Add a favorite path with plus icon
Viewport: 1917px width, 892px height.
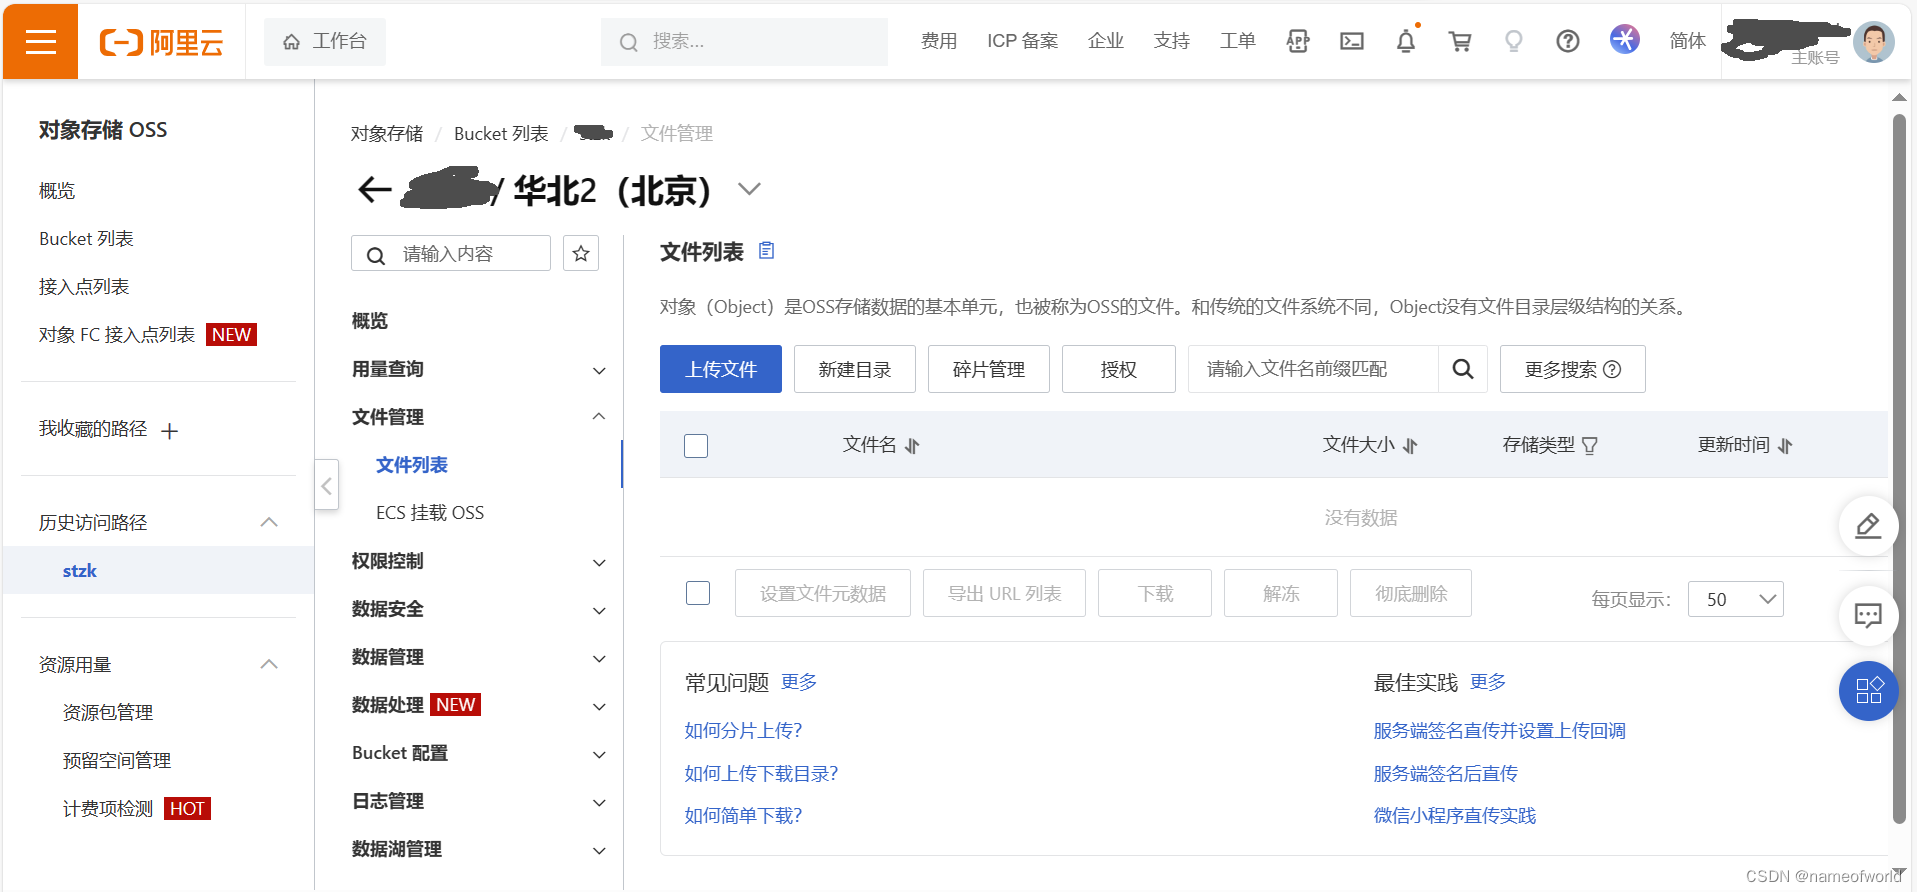pos(170,431)
